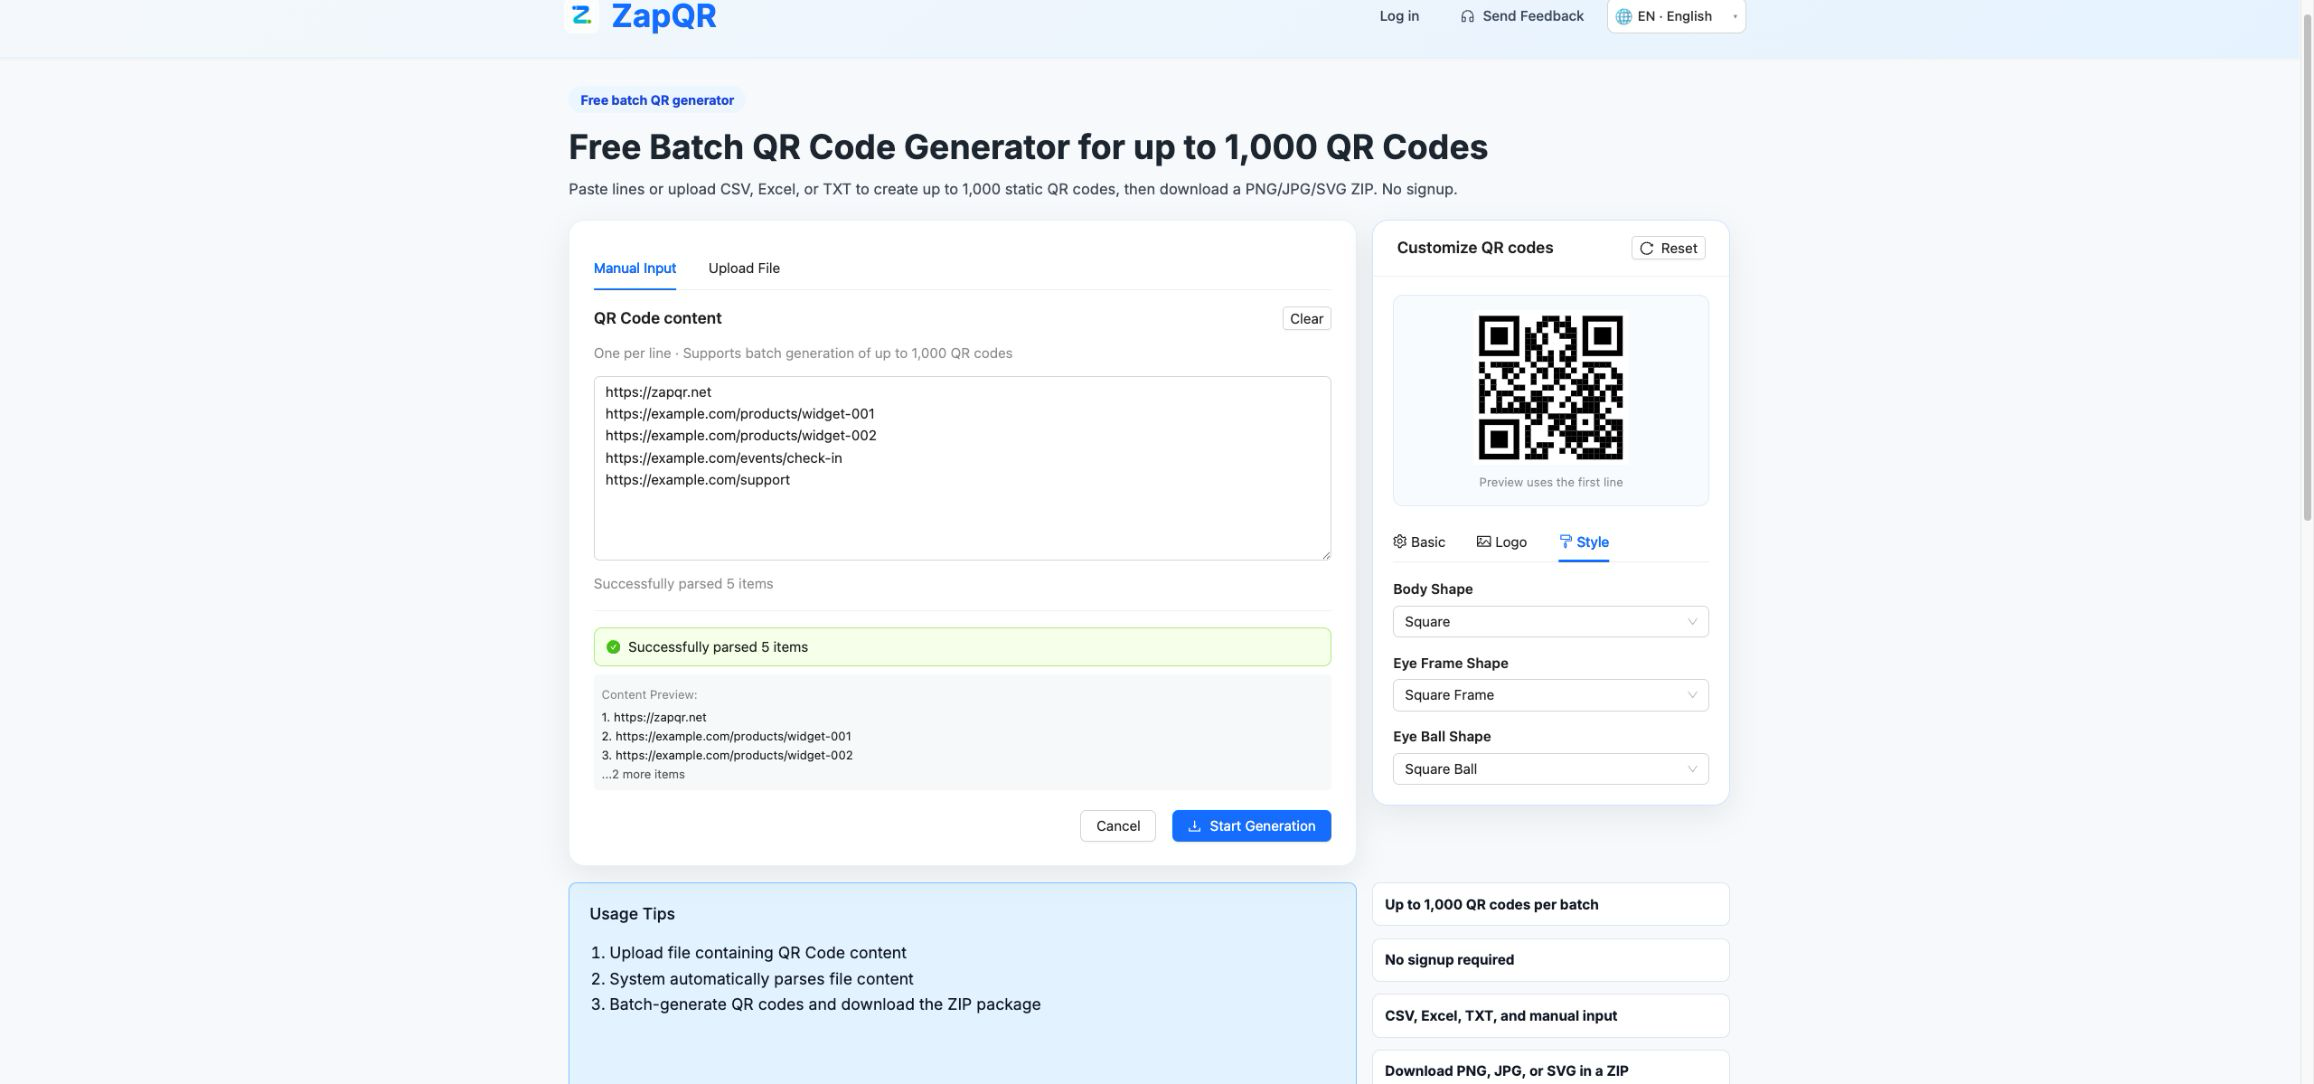Click the 'Successfully parsed 5 items' green banner

coord(962,647)
